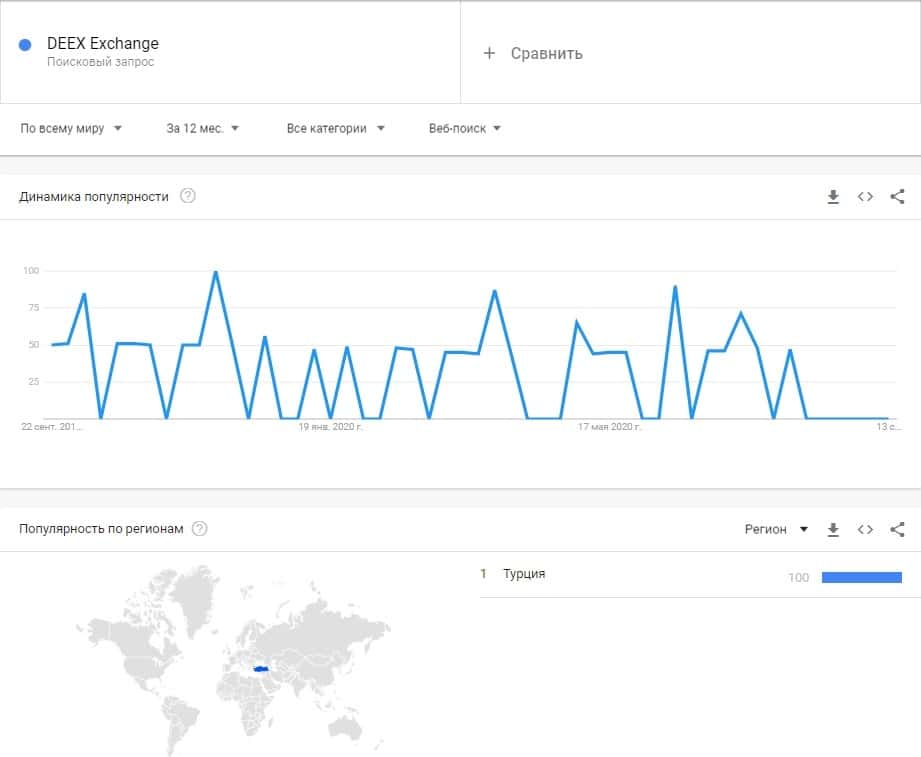Image resolution: width=921 pixels, height=757 pixels.
Task: Open help for Динамика популярности
Action: [x=187, y=196]
